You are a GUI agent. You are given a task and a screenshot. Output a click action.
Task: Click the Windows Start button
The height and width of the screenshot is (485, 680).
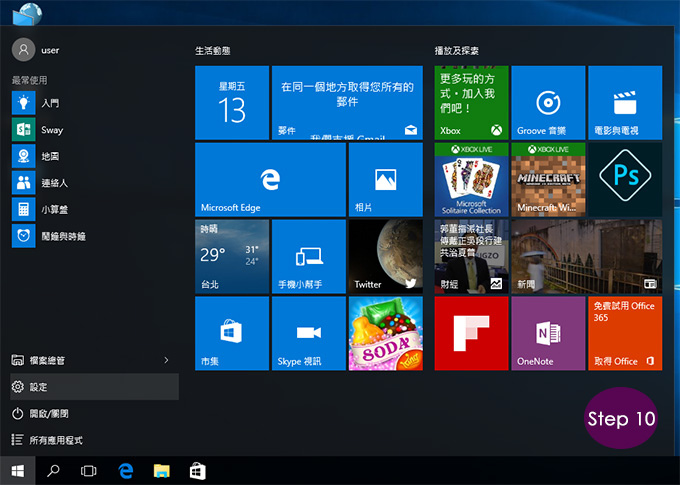pyautogui.click(x=17, y=471)
